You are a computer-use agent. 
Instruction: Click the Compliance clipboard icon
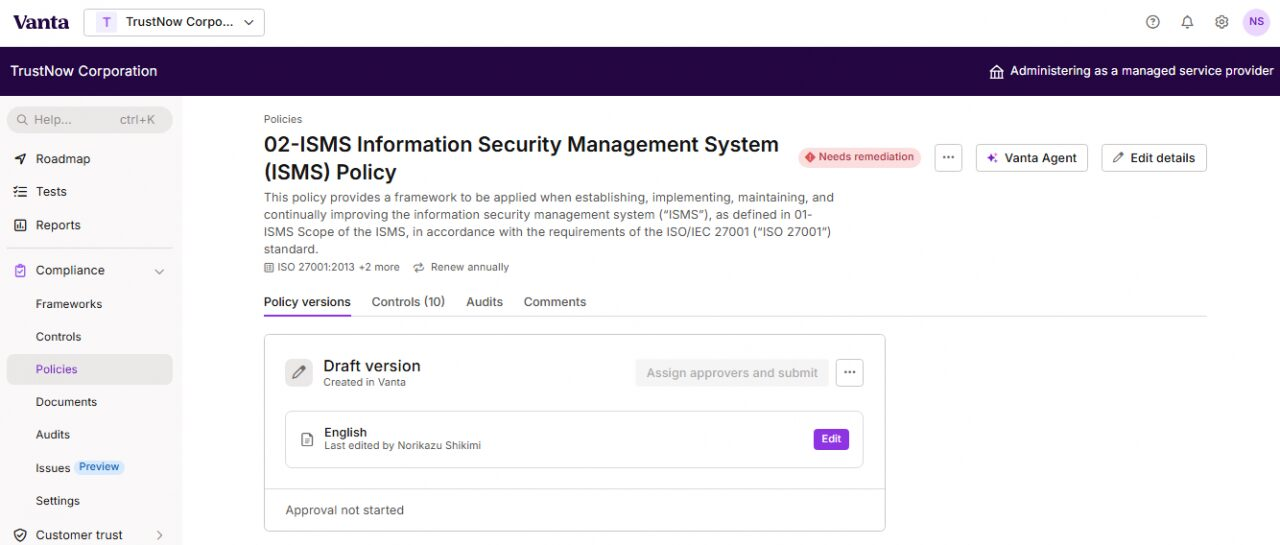[20, 271]
